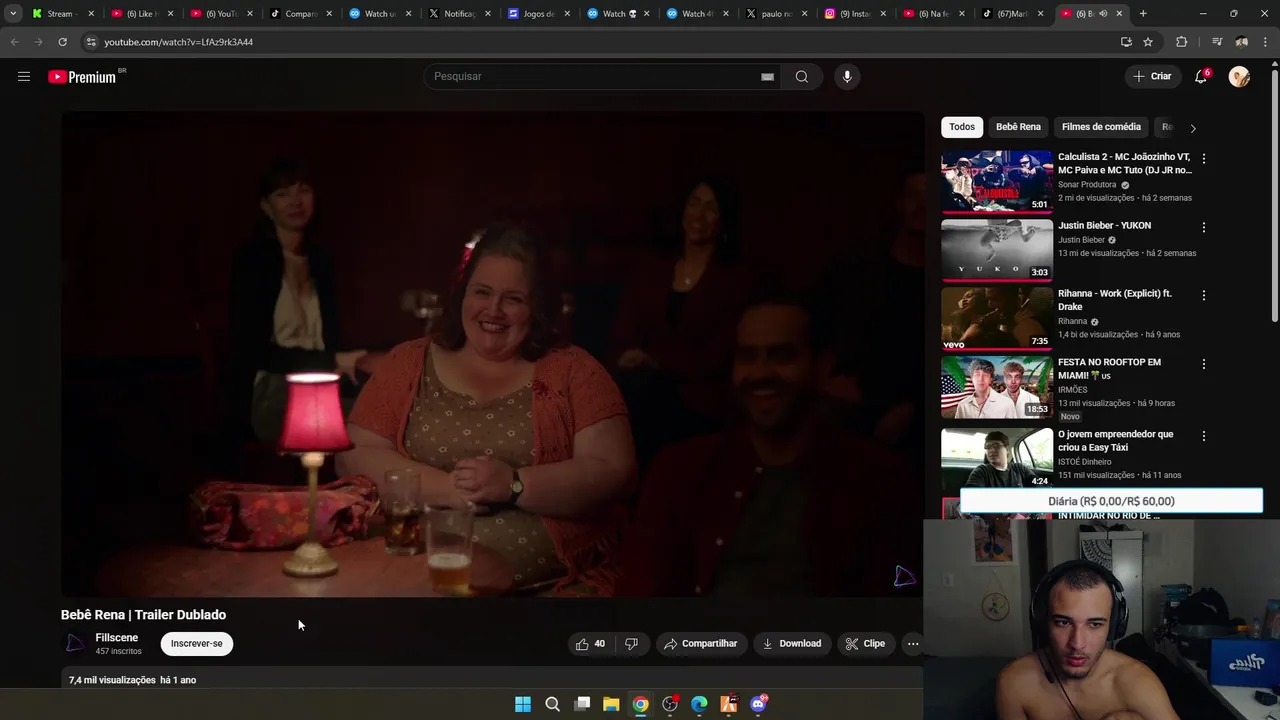Expand more filter chips with arrow

[1192, 128]
